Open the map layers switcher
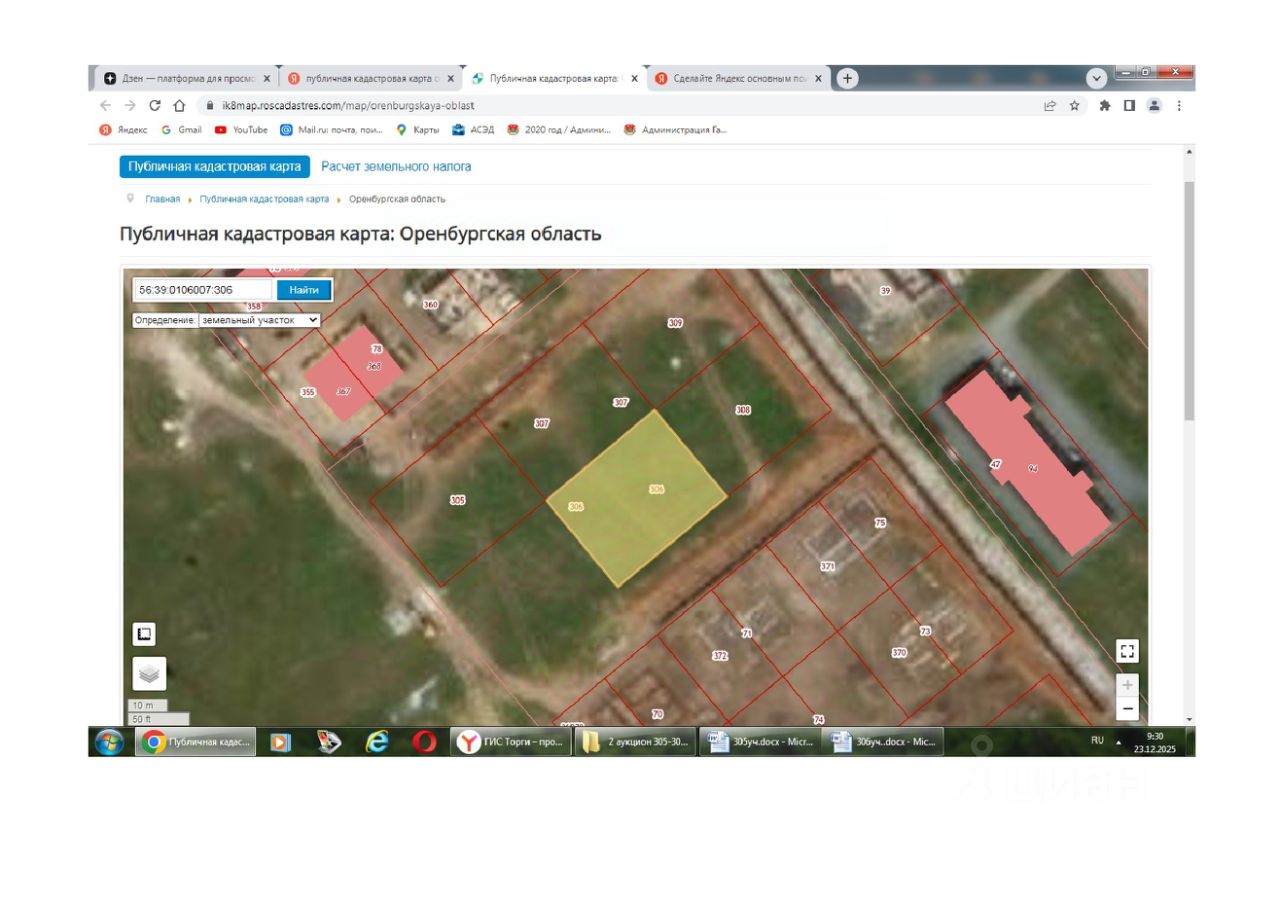Image resolution: width=1280 pixels, height=905 pixels. [149, 674]
